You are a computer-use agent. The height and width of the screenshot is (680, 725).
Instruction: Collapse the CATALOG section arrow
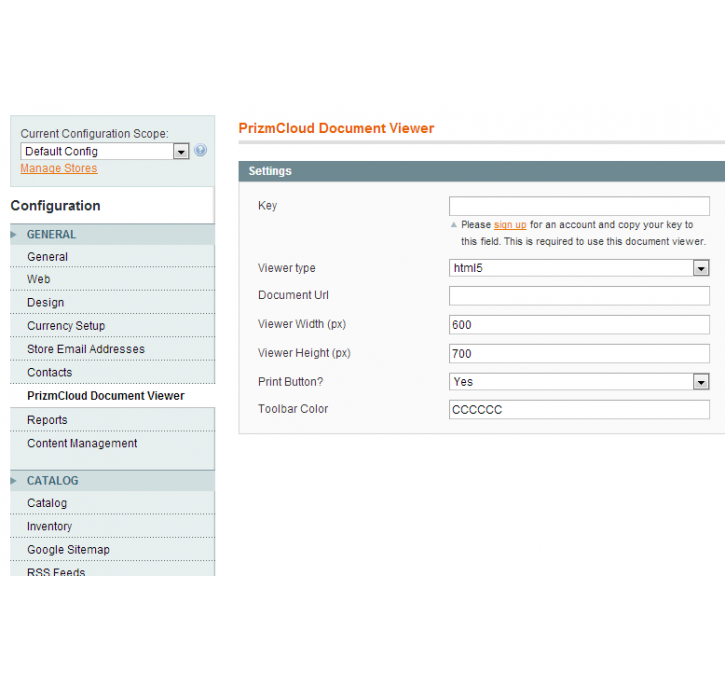click(13, 481)
